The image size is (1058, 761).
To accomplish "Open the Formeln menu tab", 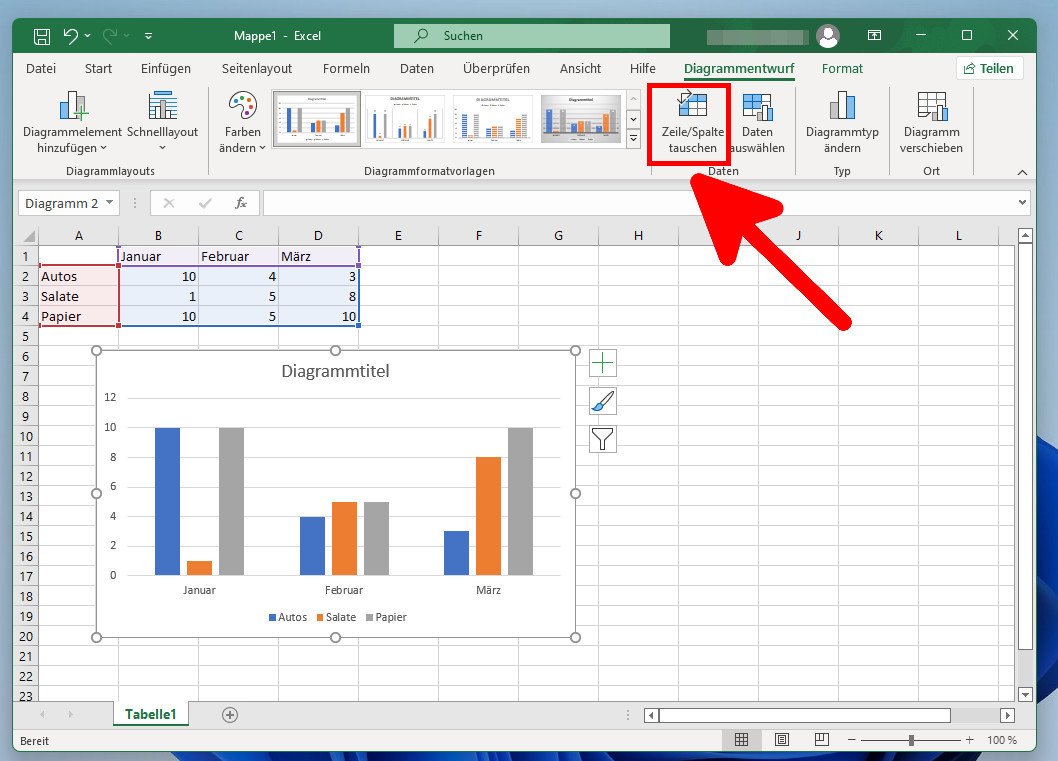I will point(346,68).
